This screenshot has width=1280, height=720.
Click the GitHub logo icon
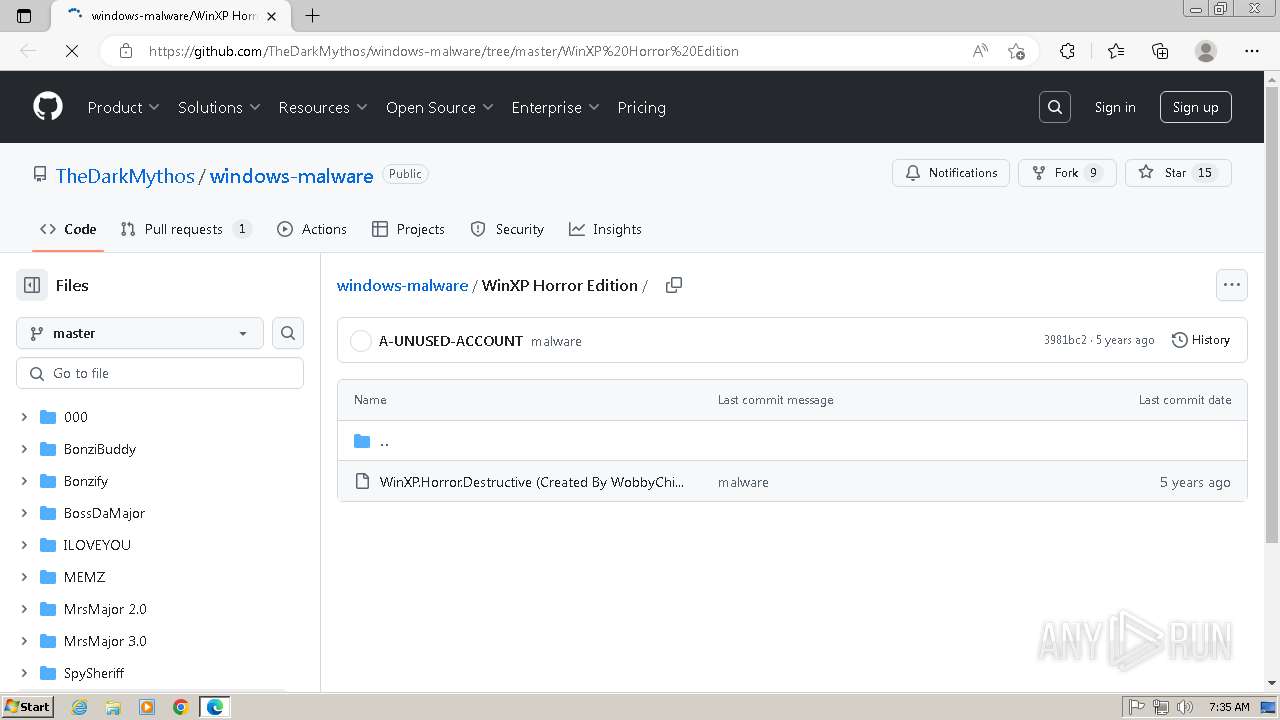point(48,107)
